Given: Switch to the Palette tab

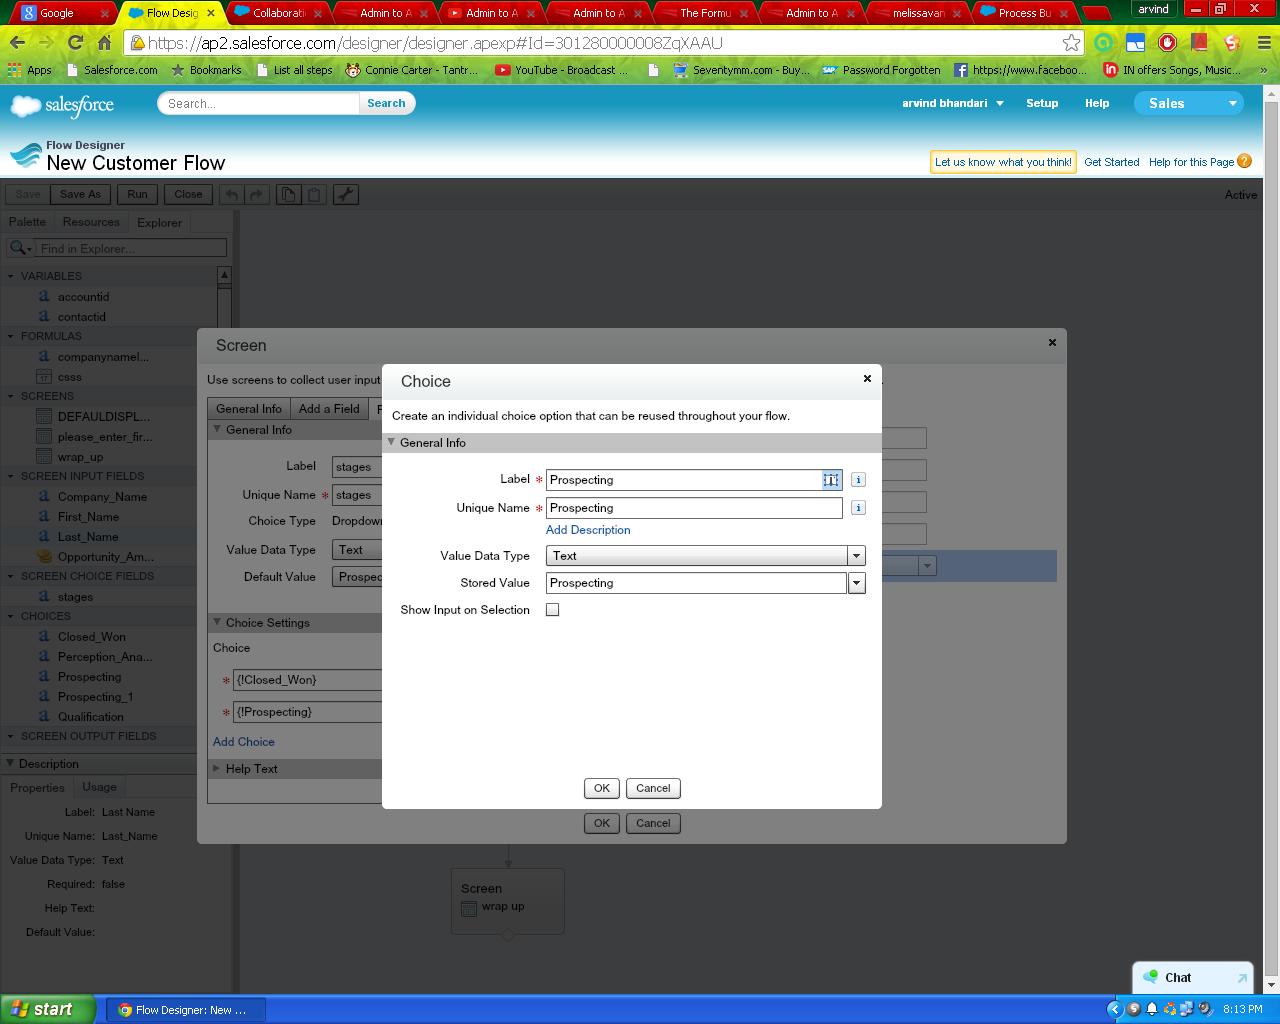Looking at the screenshot, I should click(x=27, y=222).
